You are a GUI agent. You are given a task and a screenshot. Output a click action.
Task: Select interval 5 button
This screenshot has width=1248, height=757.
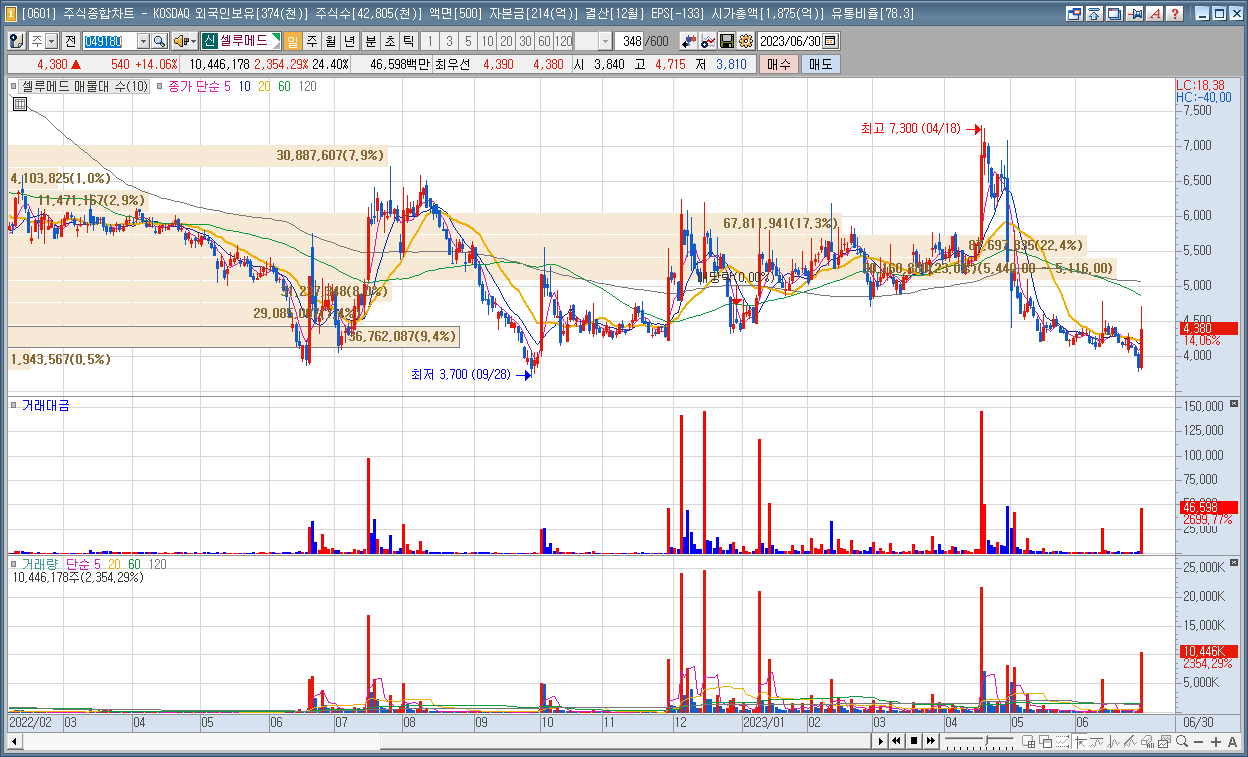(468, 41)
